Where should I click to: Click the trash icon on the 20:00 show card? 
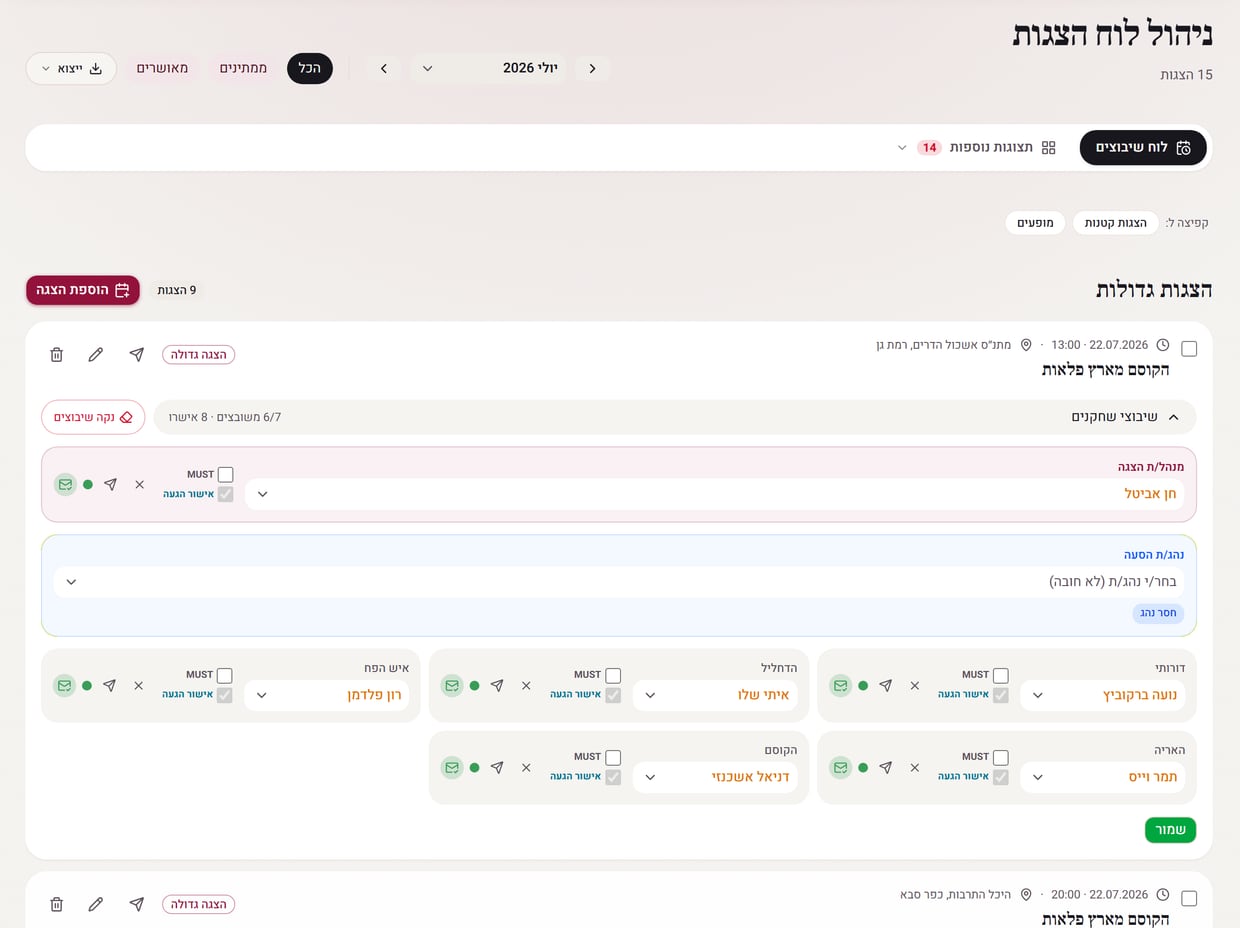coord(57,904)
